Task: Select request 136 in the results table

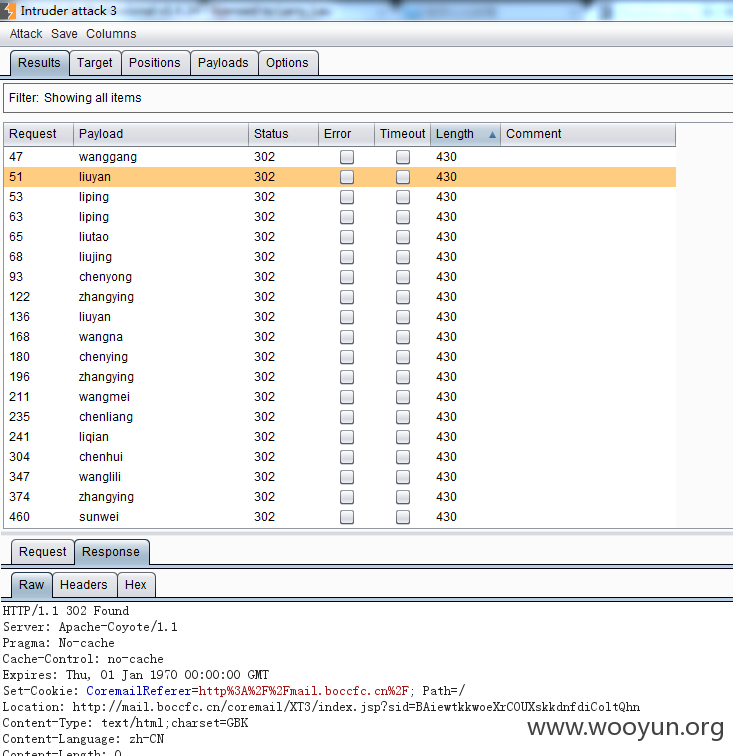Action: click(340, 317)
